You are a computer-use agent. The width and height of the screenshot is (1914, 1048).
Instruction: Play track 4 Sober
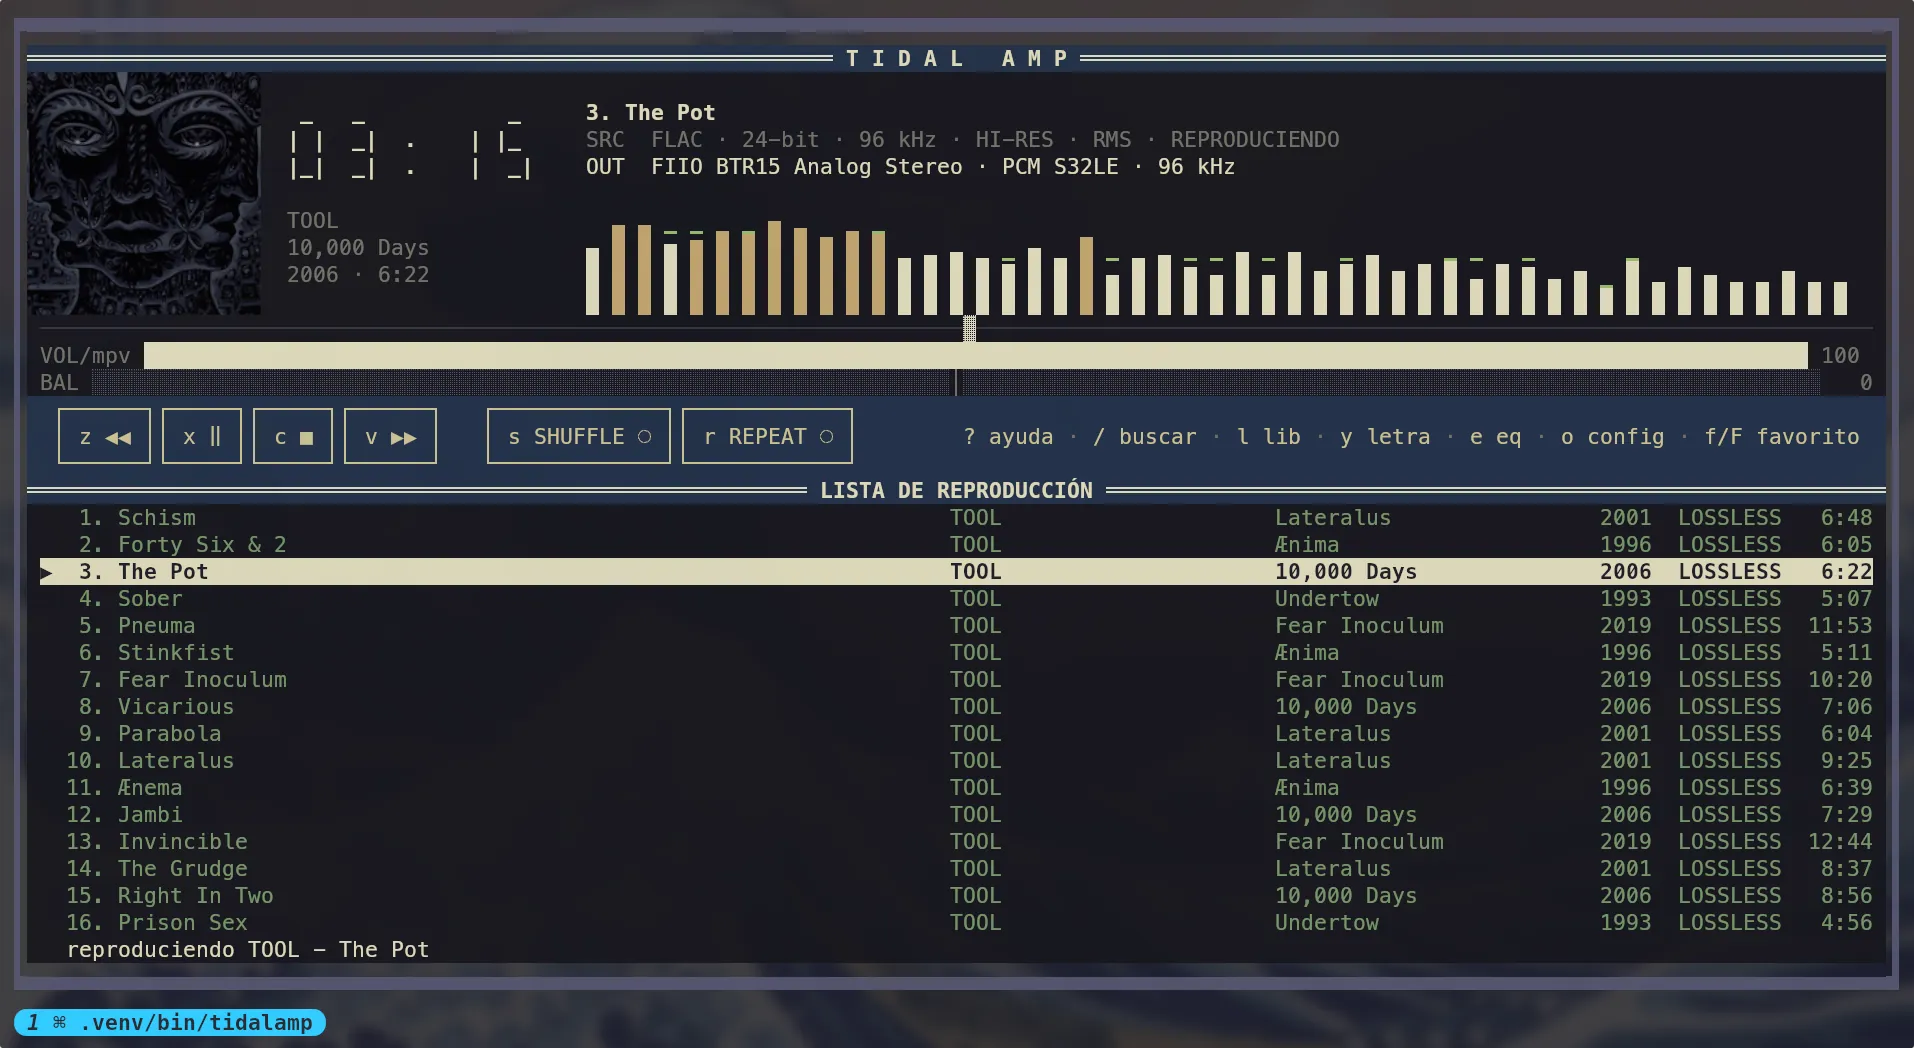point(956,598)
